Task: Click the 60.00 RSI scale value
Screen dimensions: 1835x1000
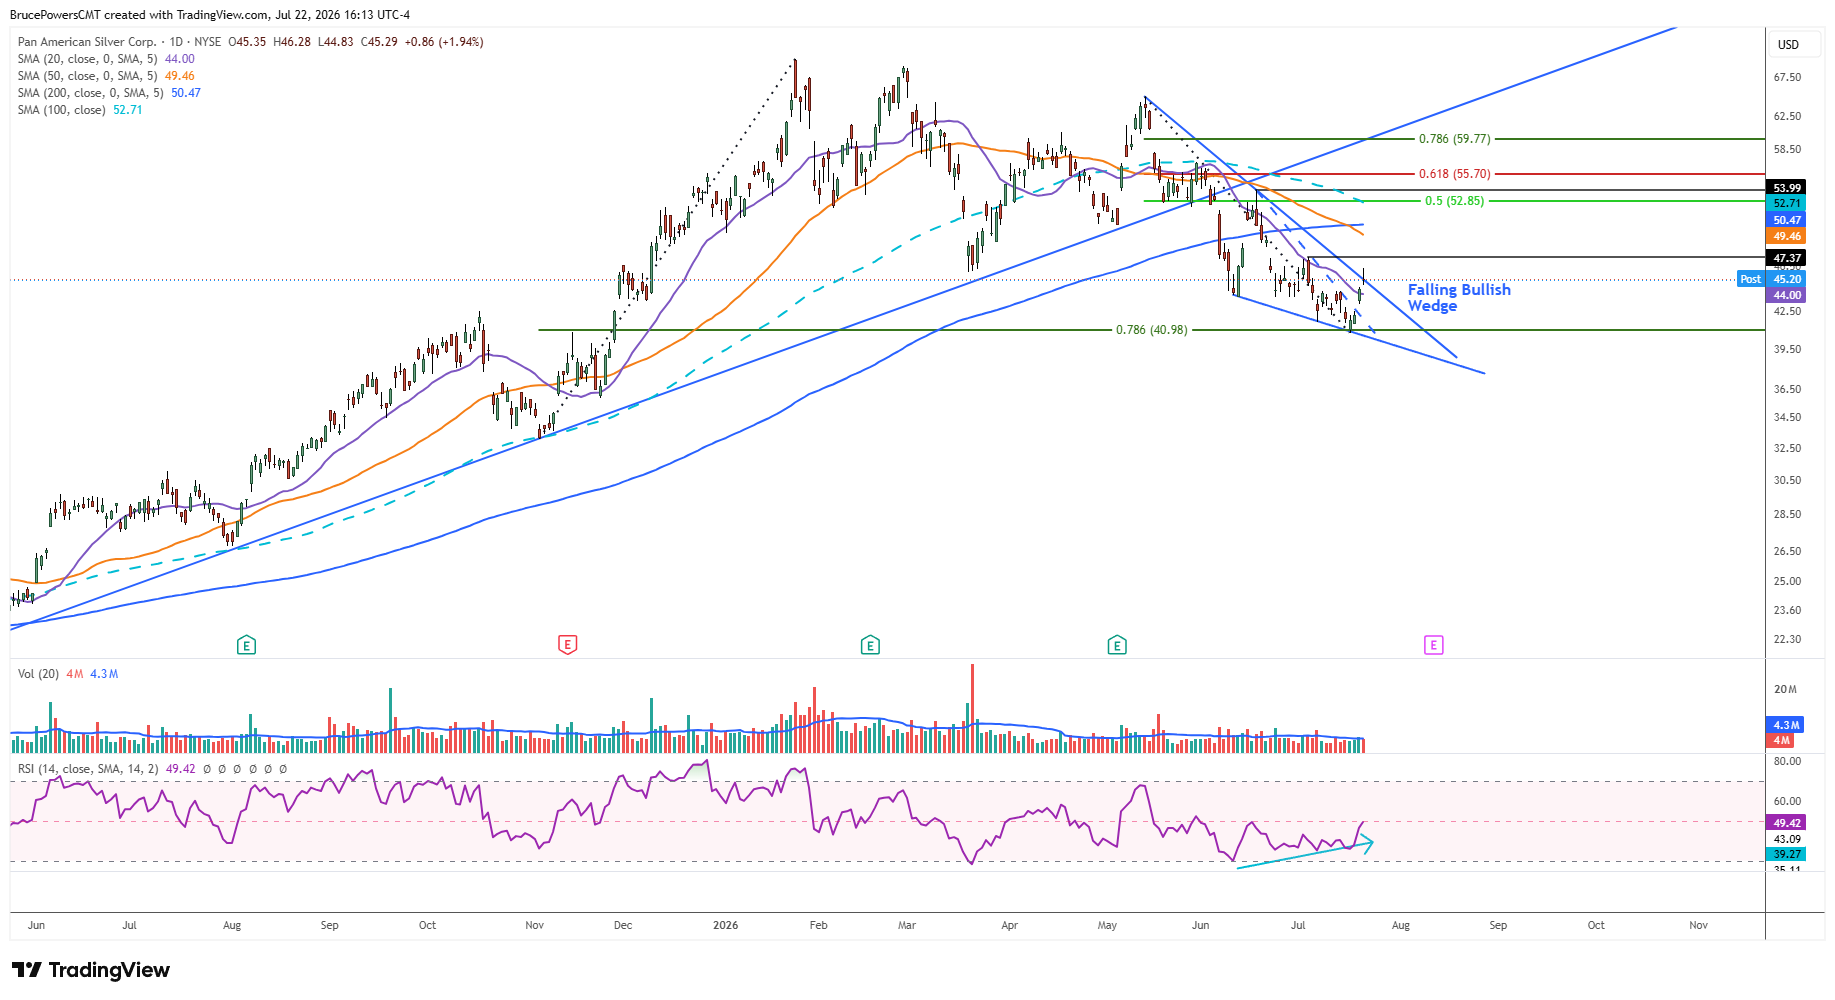Action: [x=1787, y=801]
